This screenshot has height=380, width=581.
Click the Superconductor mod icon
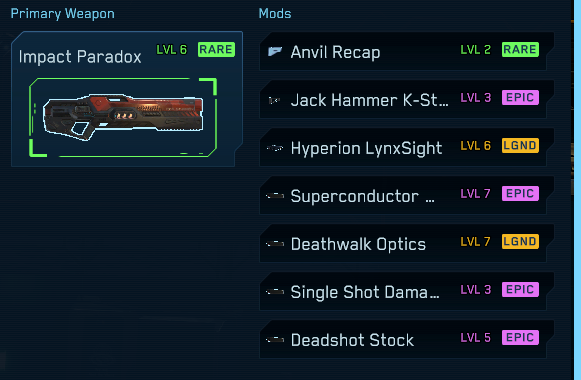275,196
